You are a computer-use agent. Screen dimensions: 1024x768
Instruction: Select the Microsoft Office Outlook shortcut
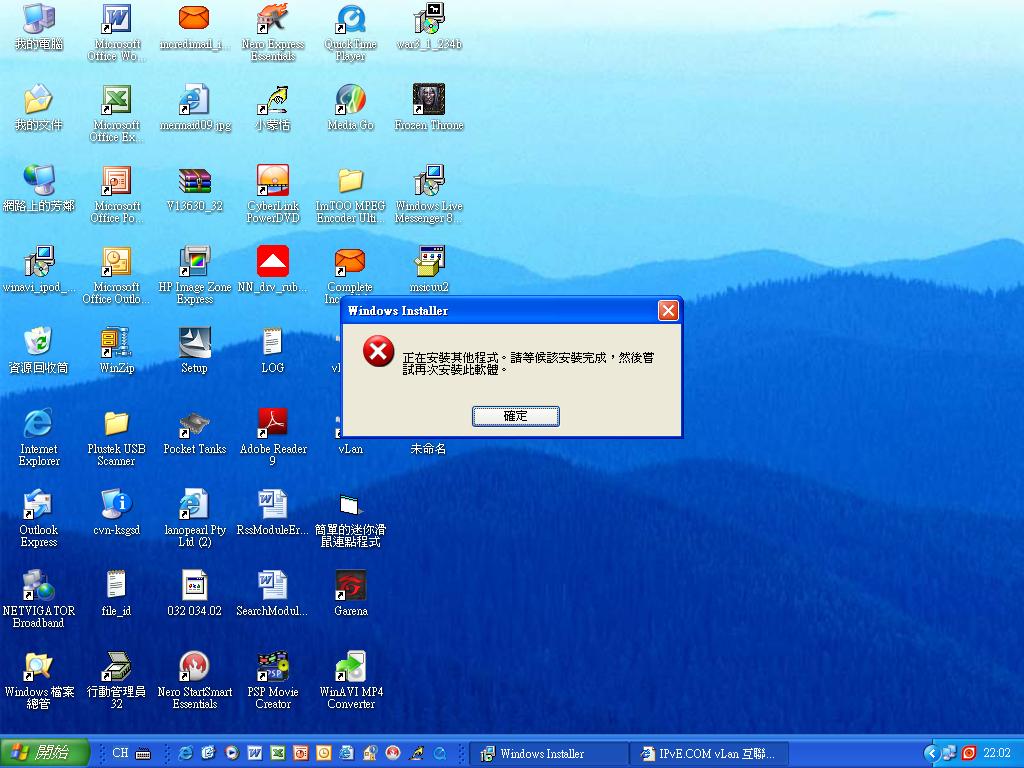click(x=116, y=276)
